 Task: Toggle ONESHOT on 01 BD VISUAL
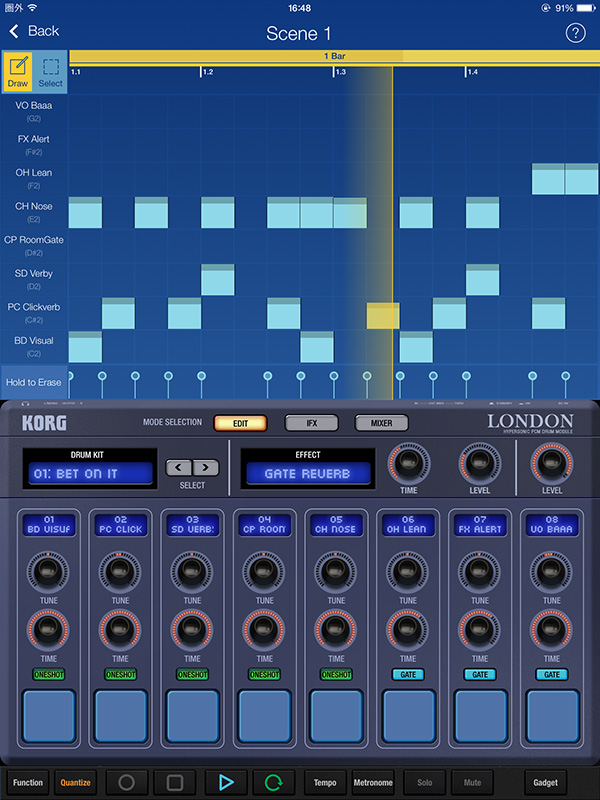tap(49, 674)
